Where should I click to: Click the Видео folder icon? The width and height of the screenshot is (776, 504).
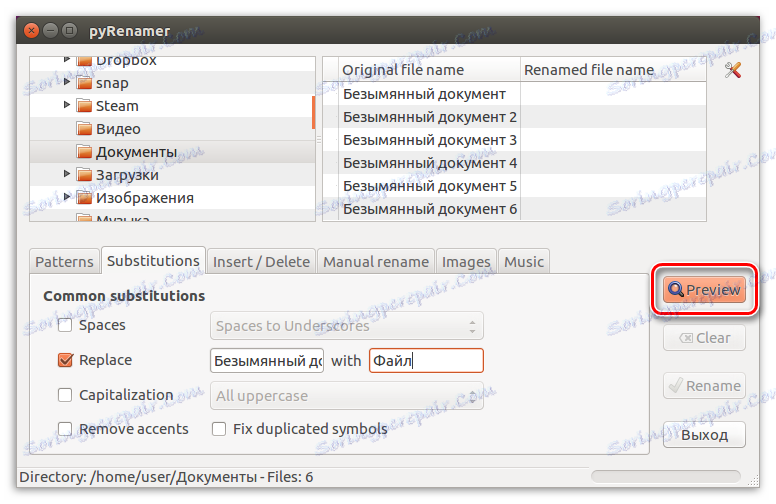pos(84,129)
